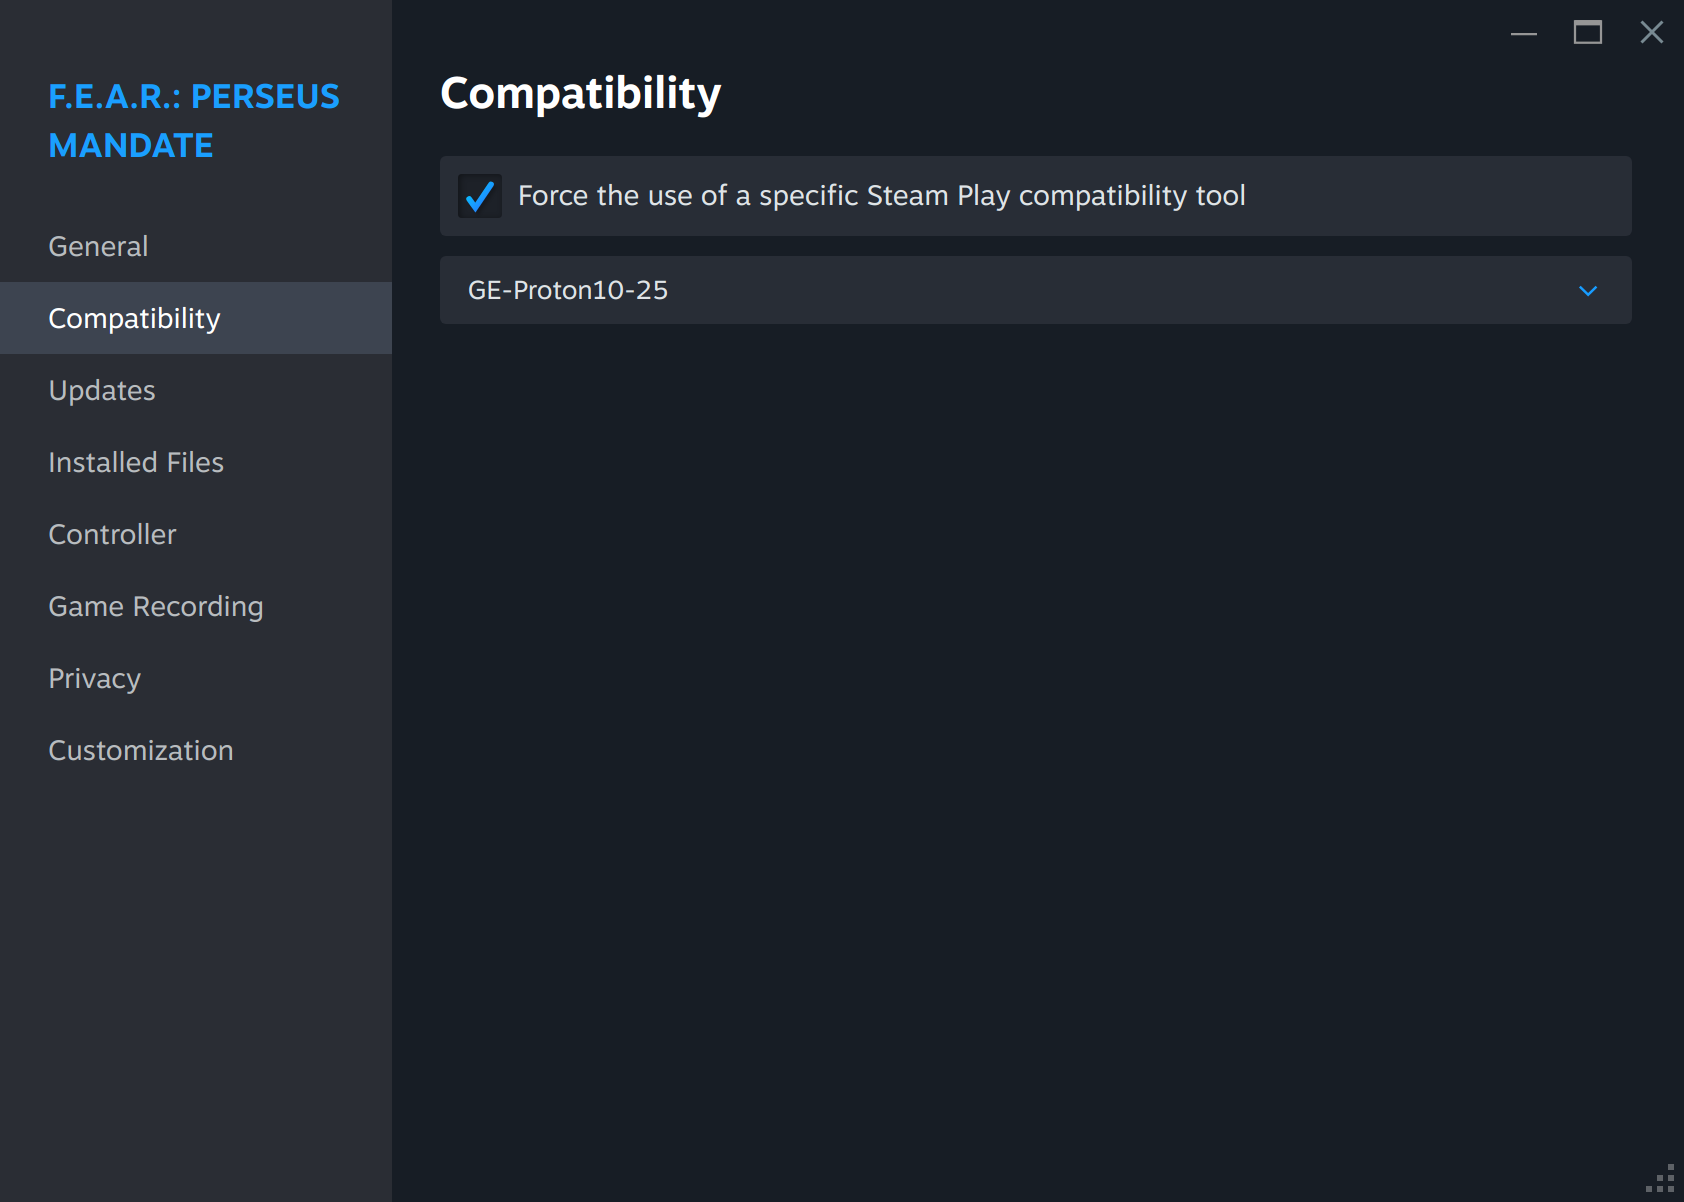Image resolution: width=1684 pixels, height=1202 pixels.
Task: Open the Game Recording settings
Action: point(156,607)
